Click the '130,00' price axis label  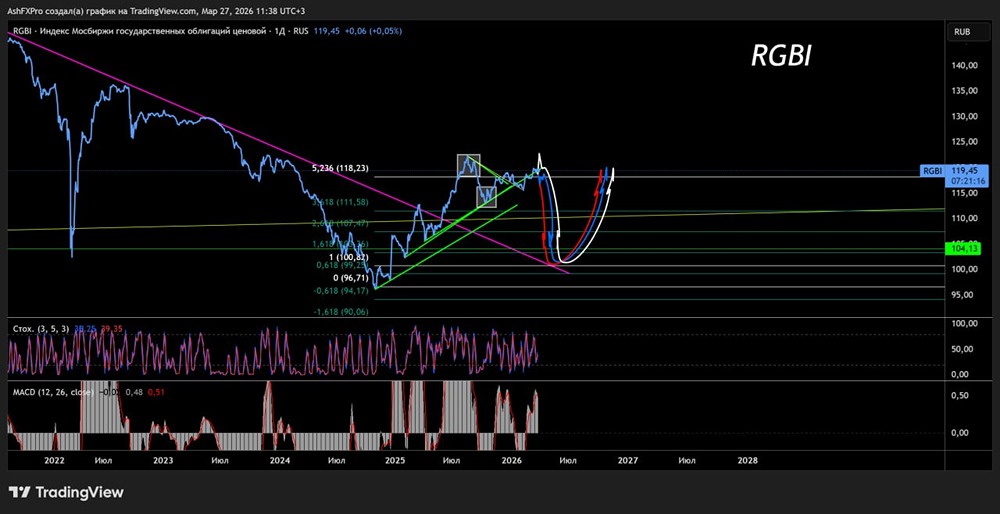click(x=965, y=116)
